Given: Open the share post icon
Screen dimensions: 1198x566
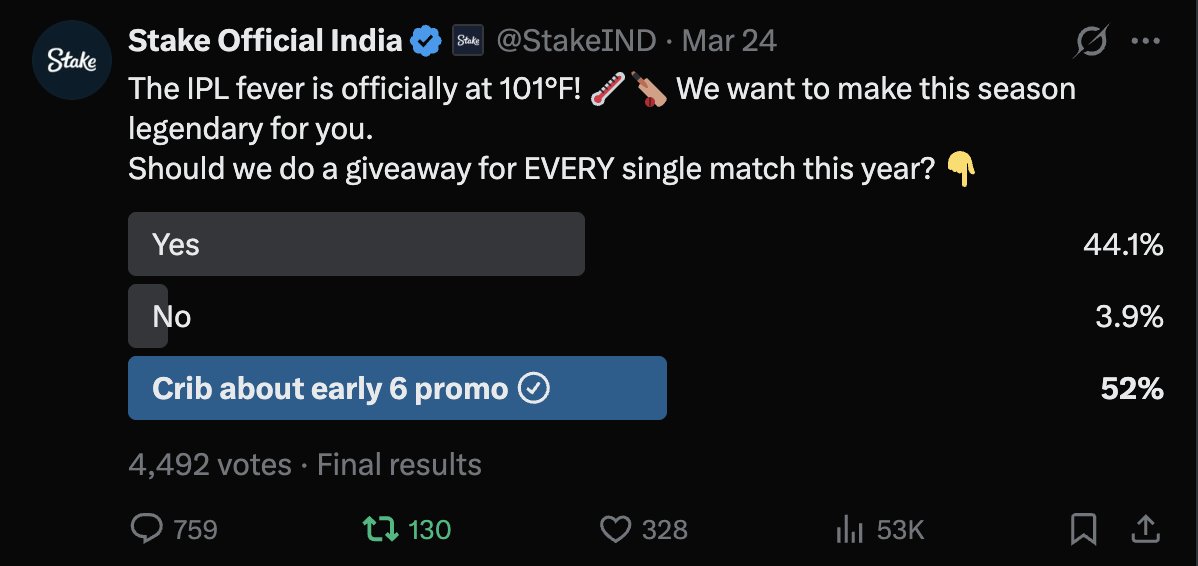Looking at the screenshot, I should coord(1146,529).
